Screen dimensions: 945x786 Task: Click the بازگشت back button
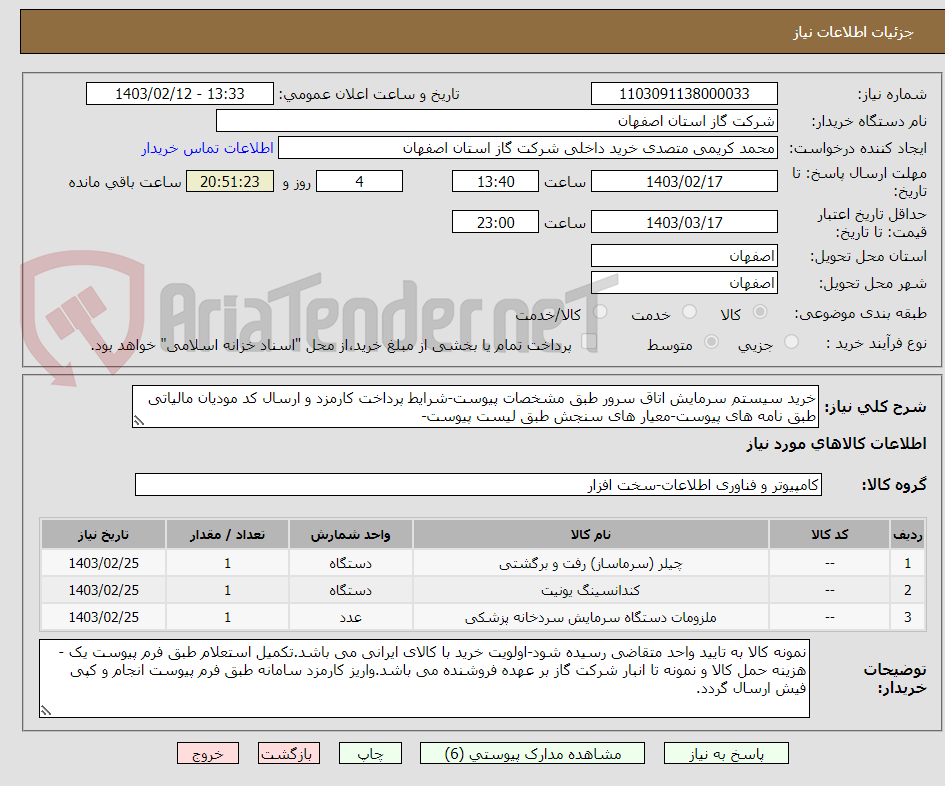[x=288, y=753]
